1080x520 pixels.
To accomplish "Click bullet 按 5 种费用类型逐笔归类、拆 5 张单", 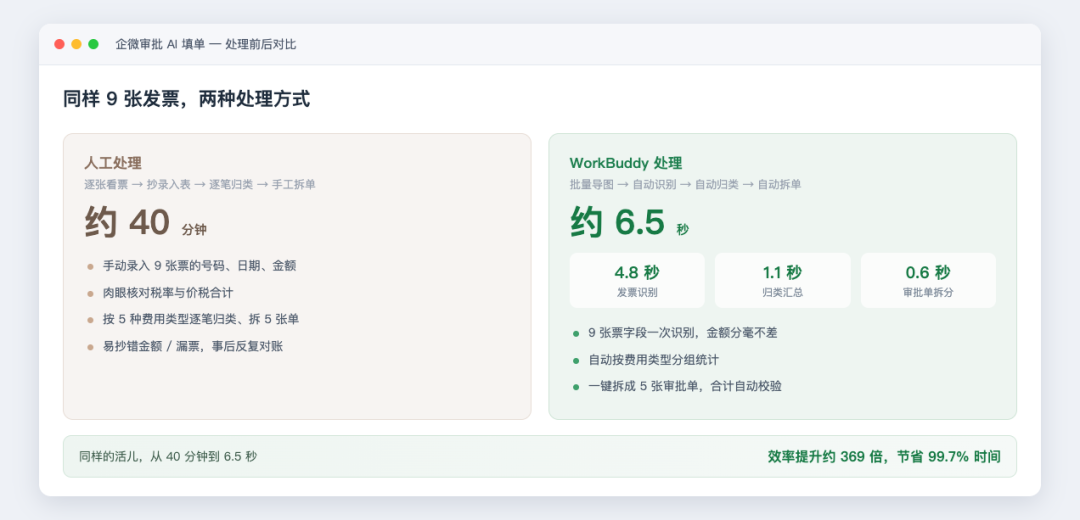I will click(201, 320).
